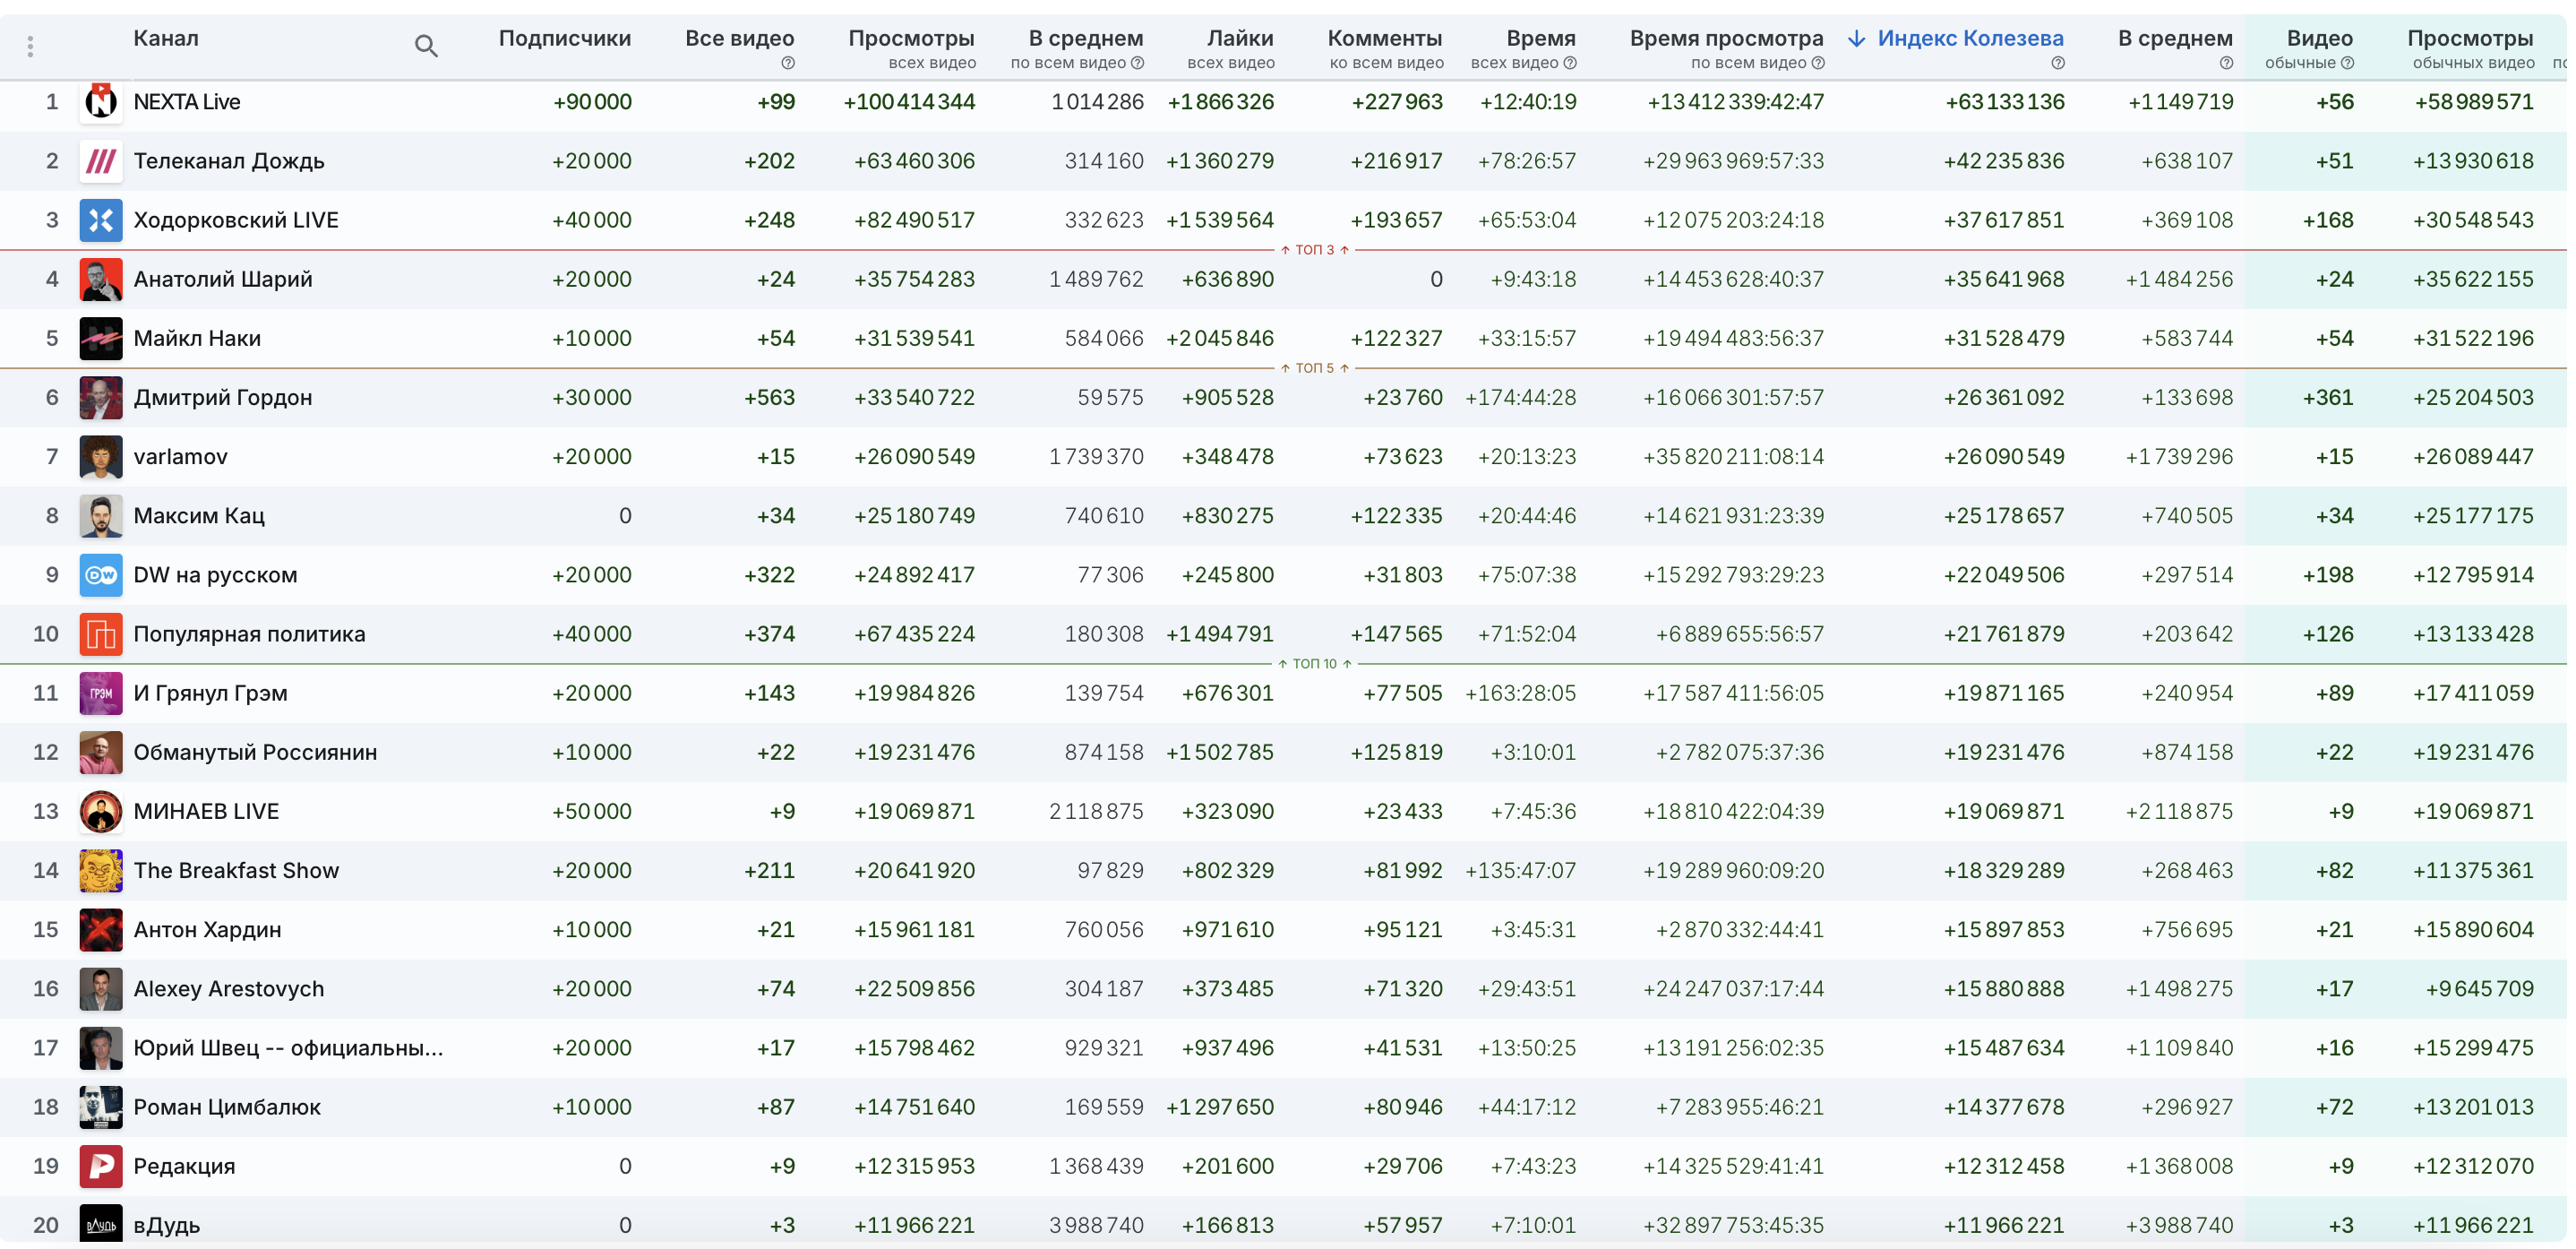This screenshot has width=2576, height=1249.
Task: Click Обманутый Россиянин avatar
Action: 101,751
